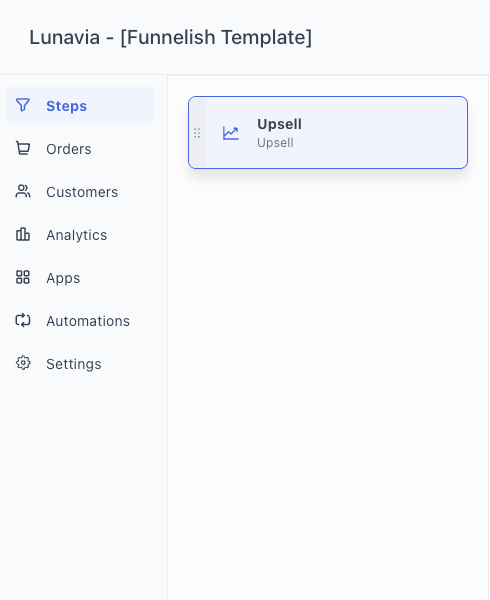
Task: Click the drag handle dots on Upsell step
Action: (197, 133)
